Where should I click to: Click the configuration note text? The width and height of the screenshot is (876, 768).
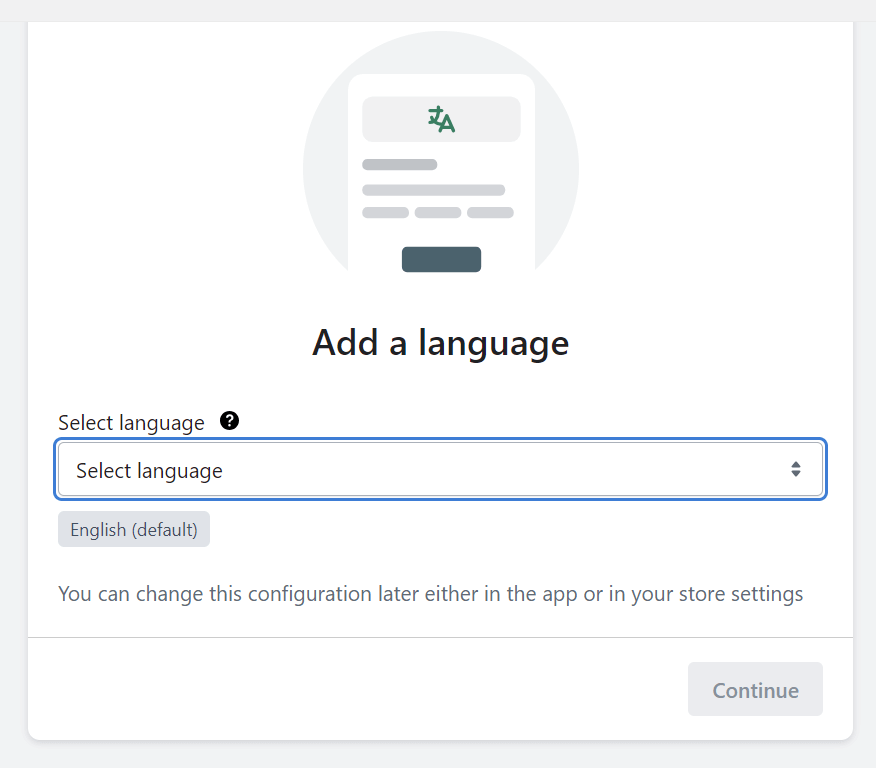click(430, 594)
